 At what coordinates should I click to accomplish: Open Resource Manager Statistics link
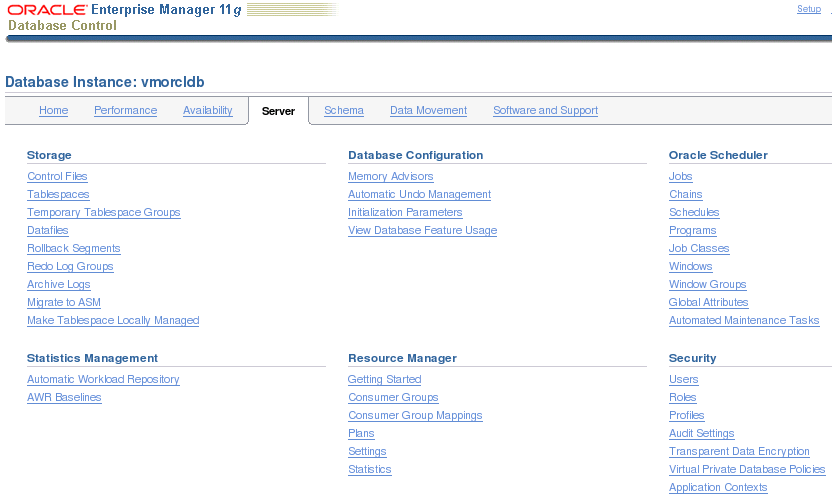pos(370,470)
